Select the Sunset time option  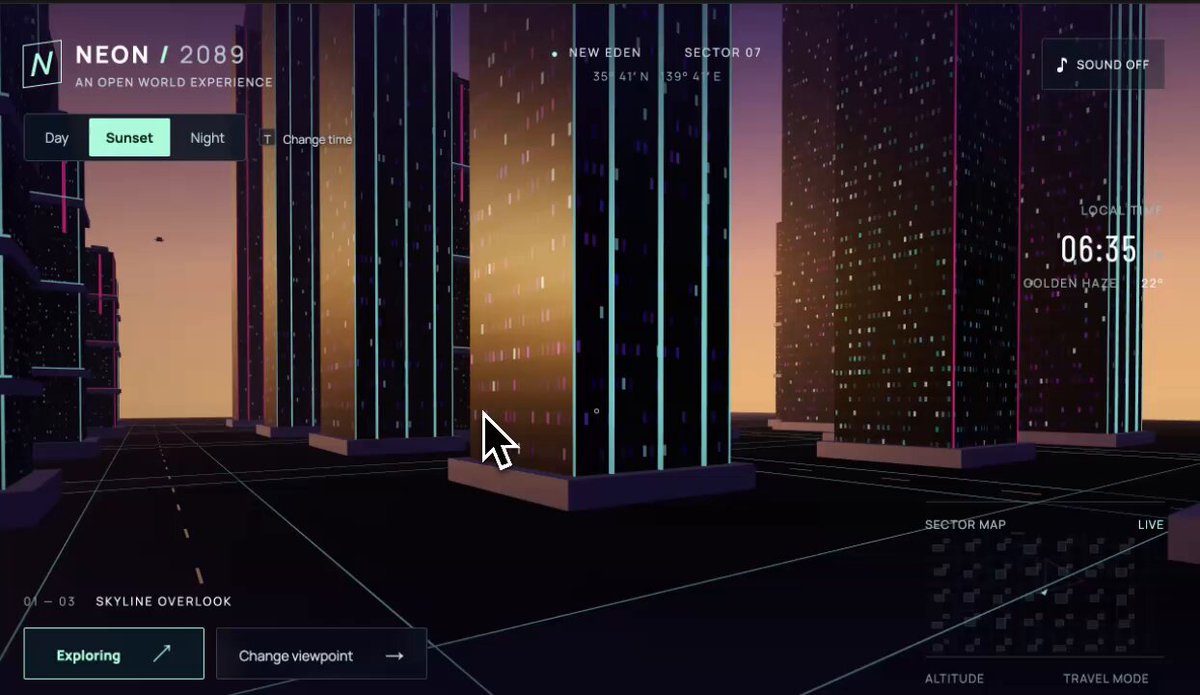tap(130, 138)
